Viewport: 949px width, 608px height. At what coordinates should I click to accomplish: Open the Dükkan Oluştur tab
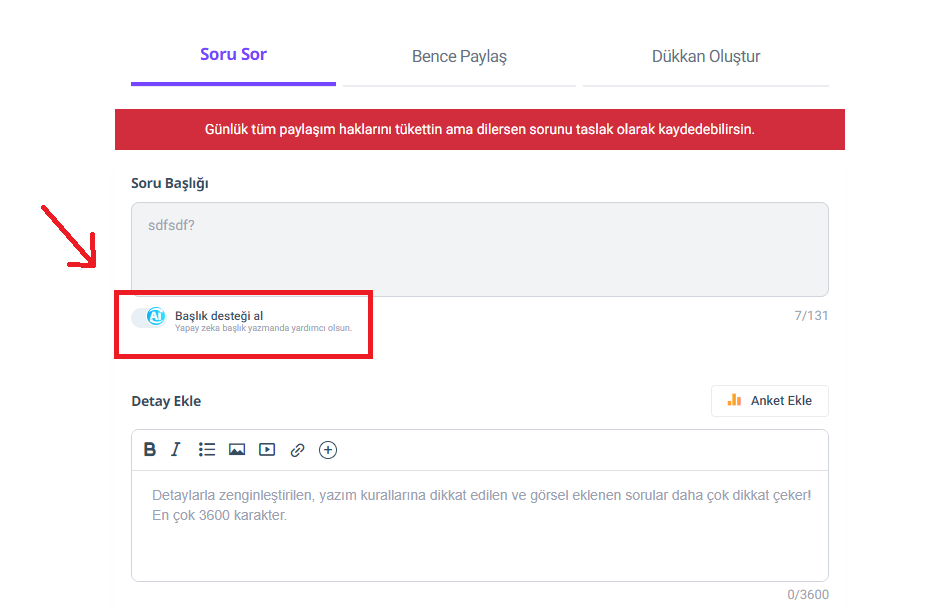point(706,56)
